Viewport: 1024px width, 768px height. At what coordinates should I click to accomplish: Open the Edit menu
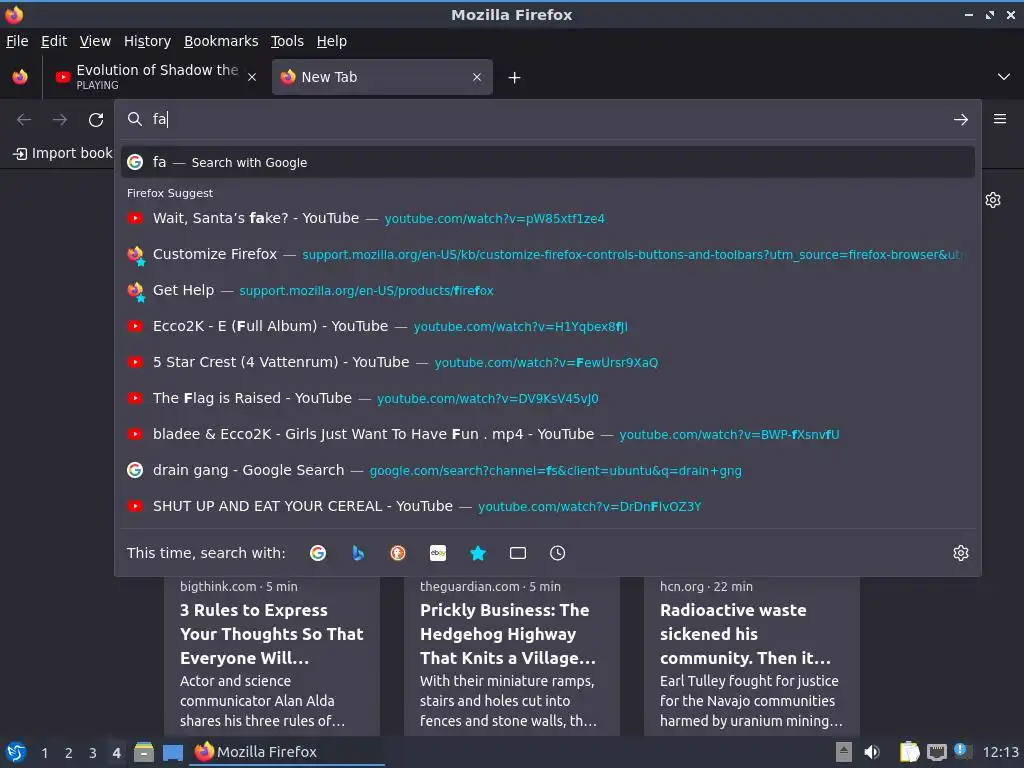click(x=54, y=41)
